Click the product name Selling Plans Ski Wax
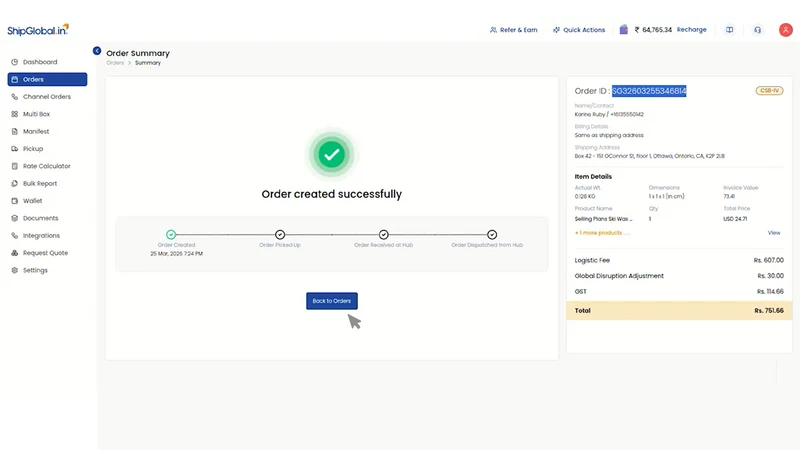 point(603,219)
